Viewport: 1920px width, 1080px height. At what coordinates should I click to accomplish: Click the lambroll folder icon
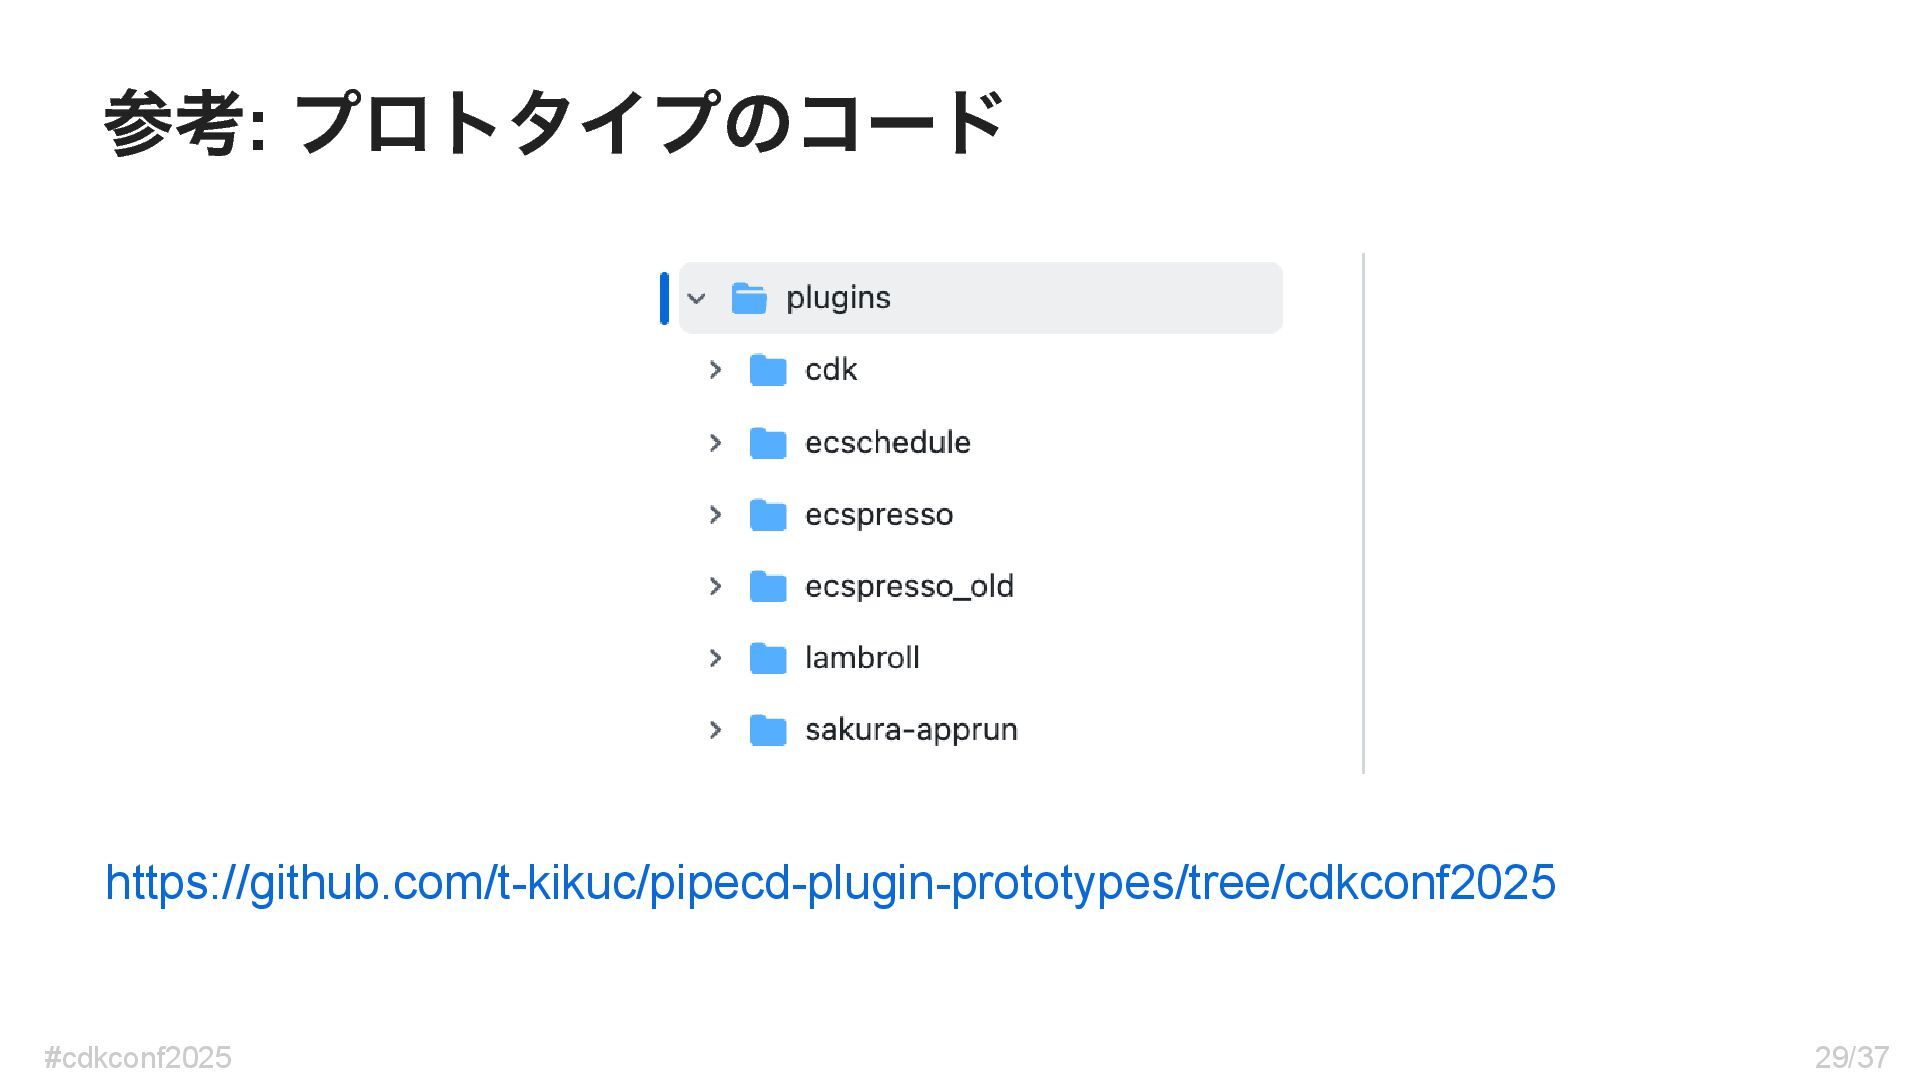768,658
